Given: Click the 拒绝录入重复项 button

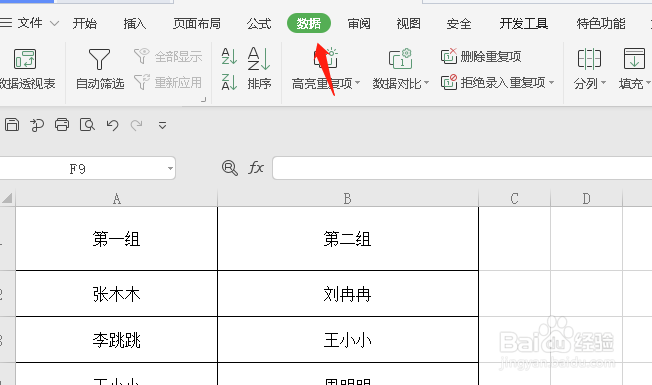Looking at the screenshot, I should [493, 82].
